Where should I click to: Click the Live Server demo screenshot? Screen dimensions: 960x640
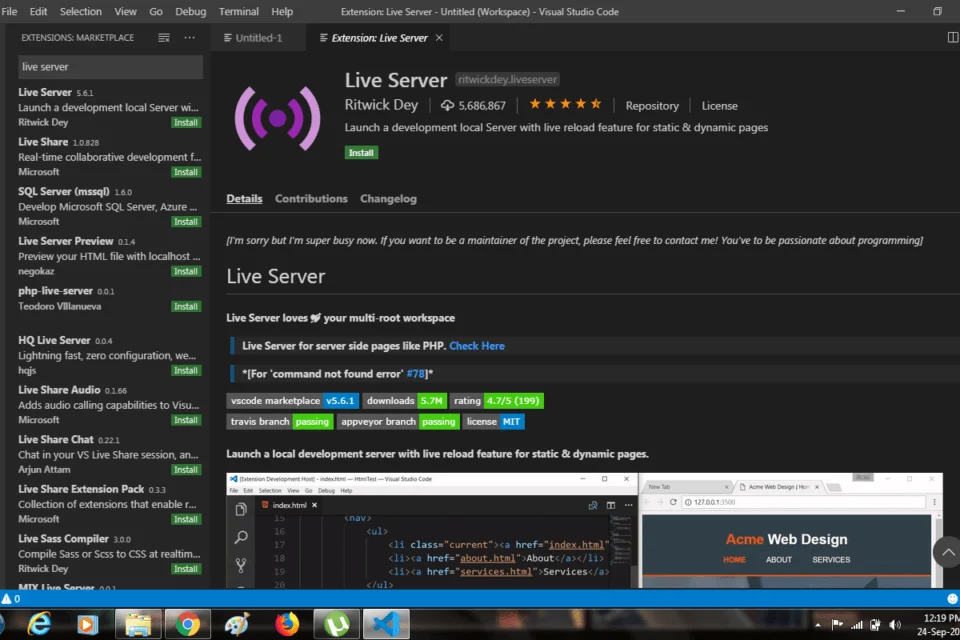tap(584, 530)
